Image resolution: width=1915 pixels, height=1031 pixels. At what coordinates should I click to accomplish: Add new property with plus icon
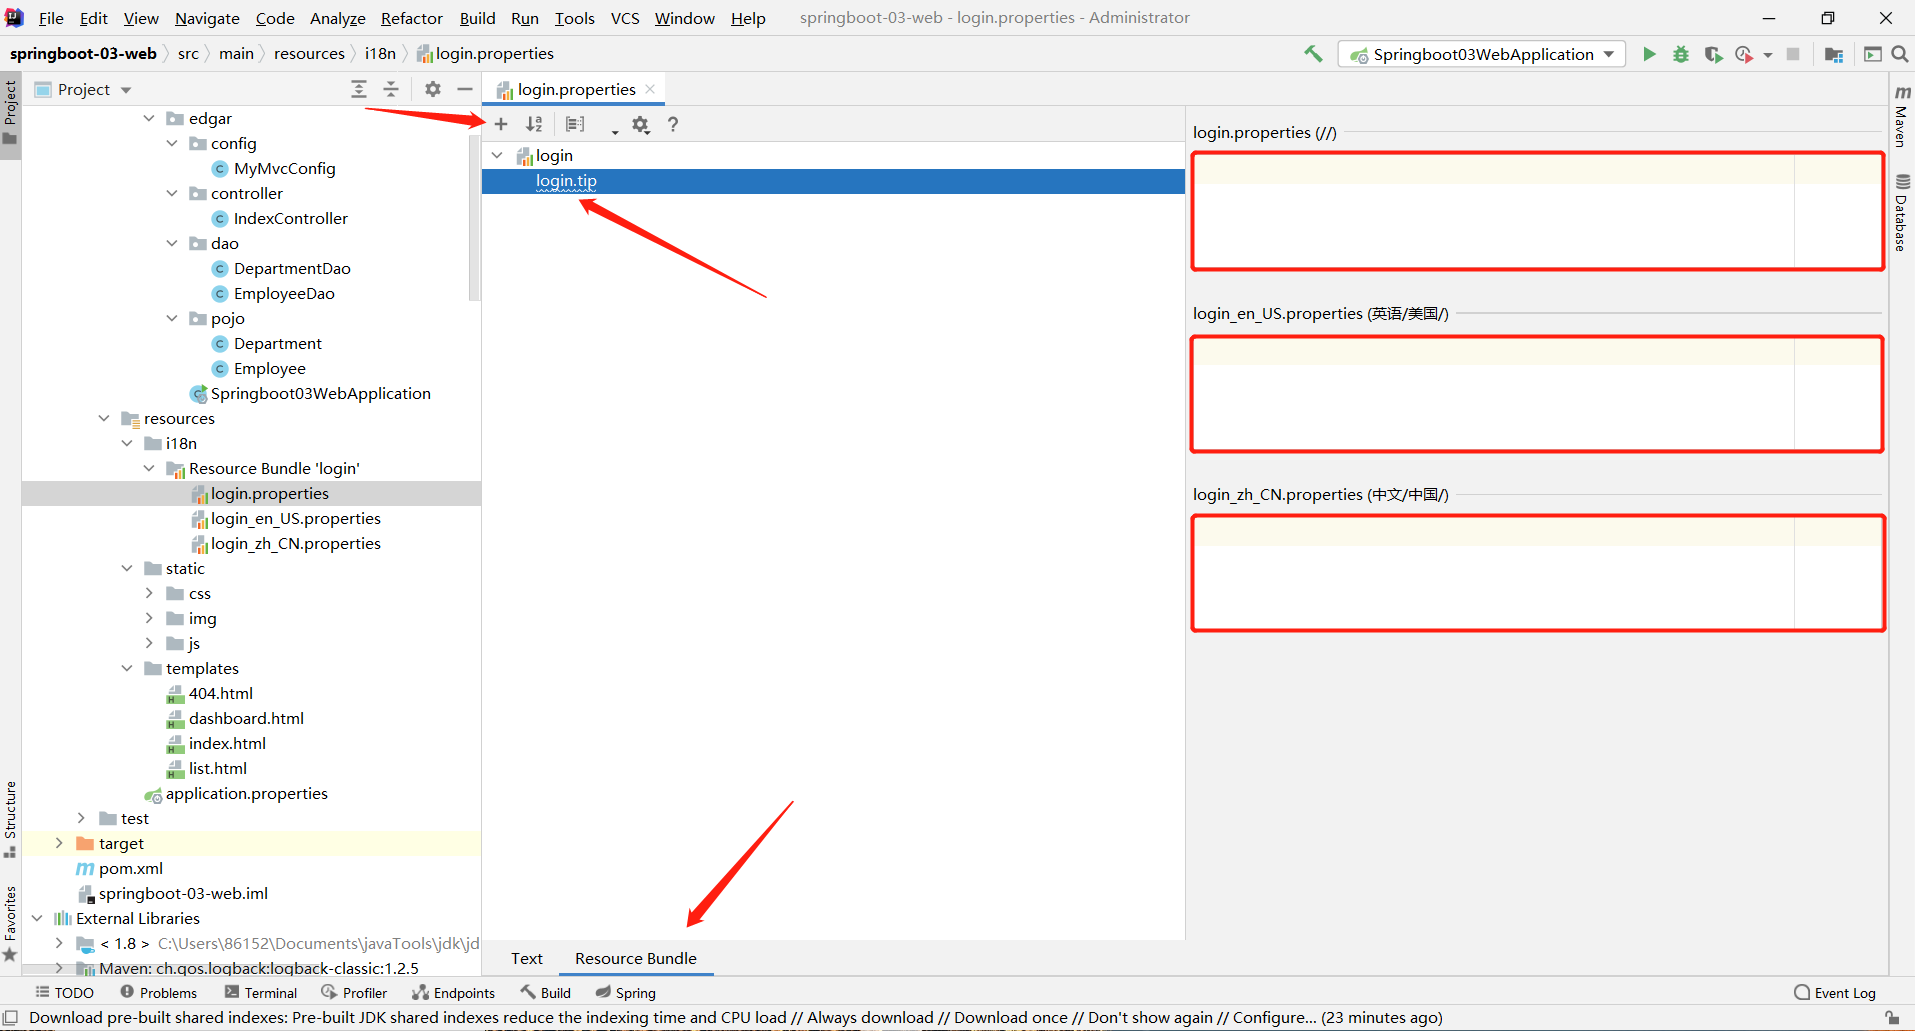[501, 124]
